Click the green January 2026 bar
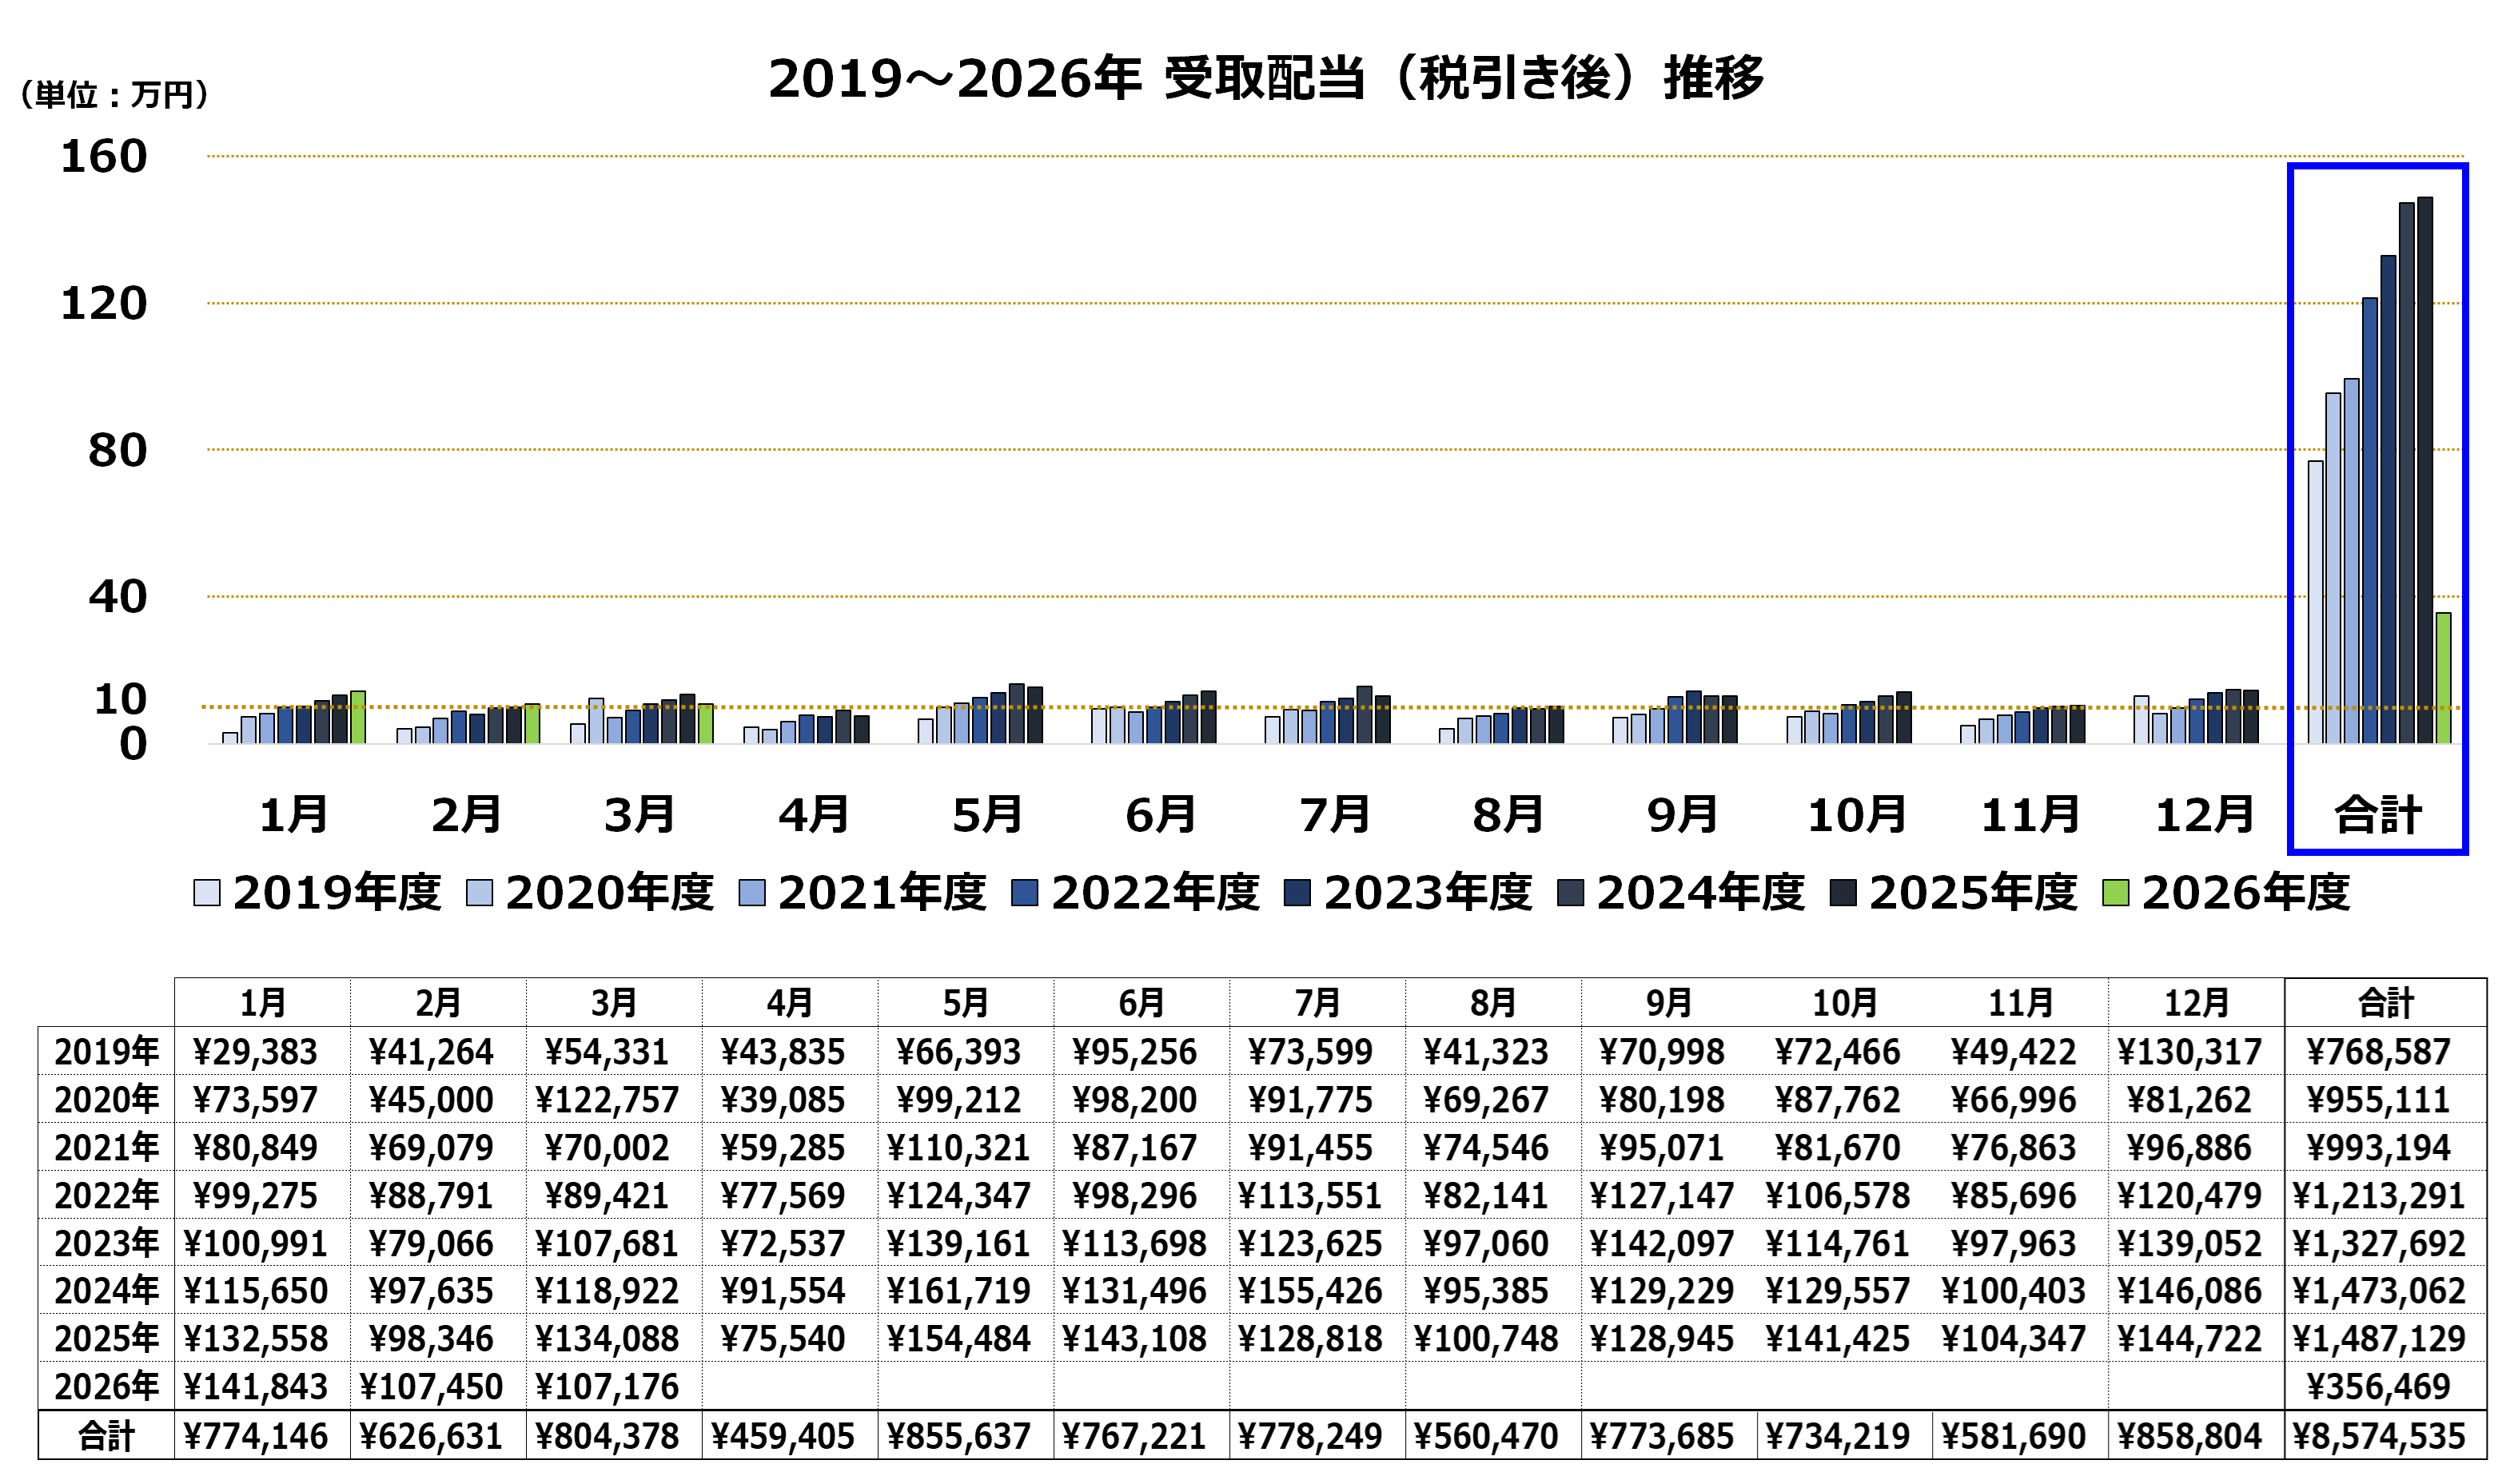The image size is (2514, 1484). pyautogui.click(x=358, y=718)
